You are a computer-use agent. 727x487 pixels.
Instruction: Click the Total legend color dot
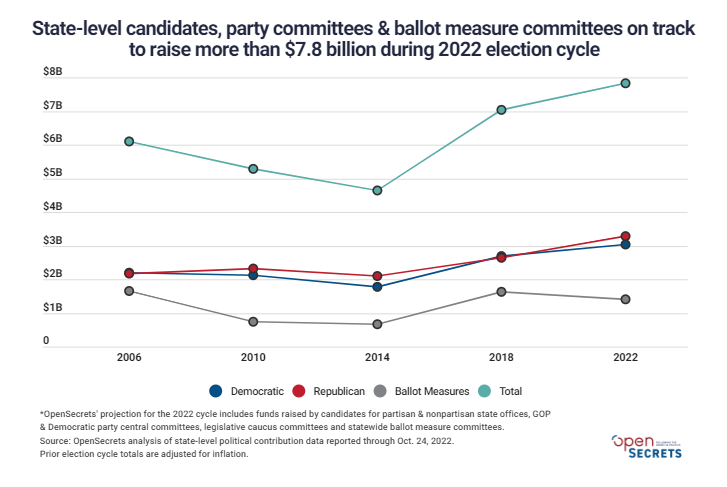[x=486, y=391]
